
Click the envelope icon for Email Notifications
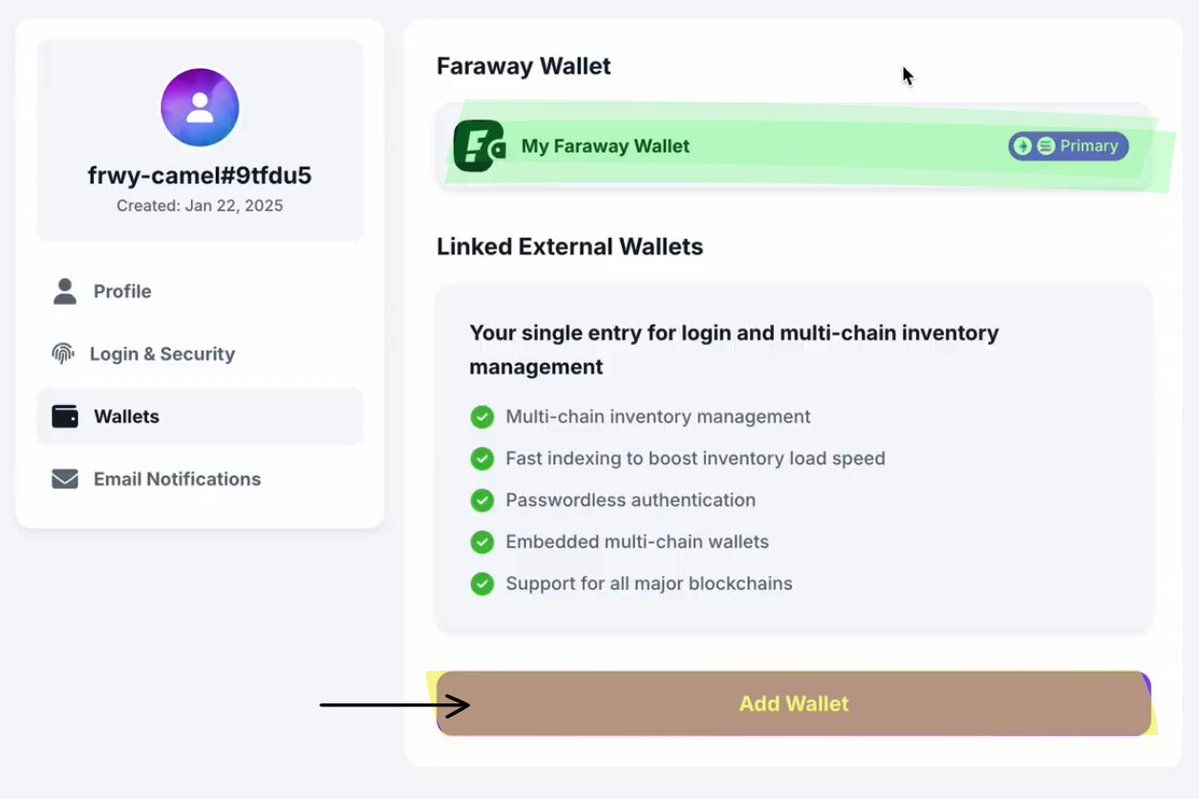pyautogui.click(x=65, y=479)
